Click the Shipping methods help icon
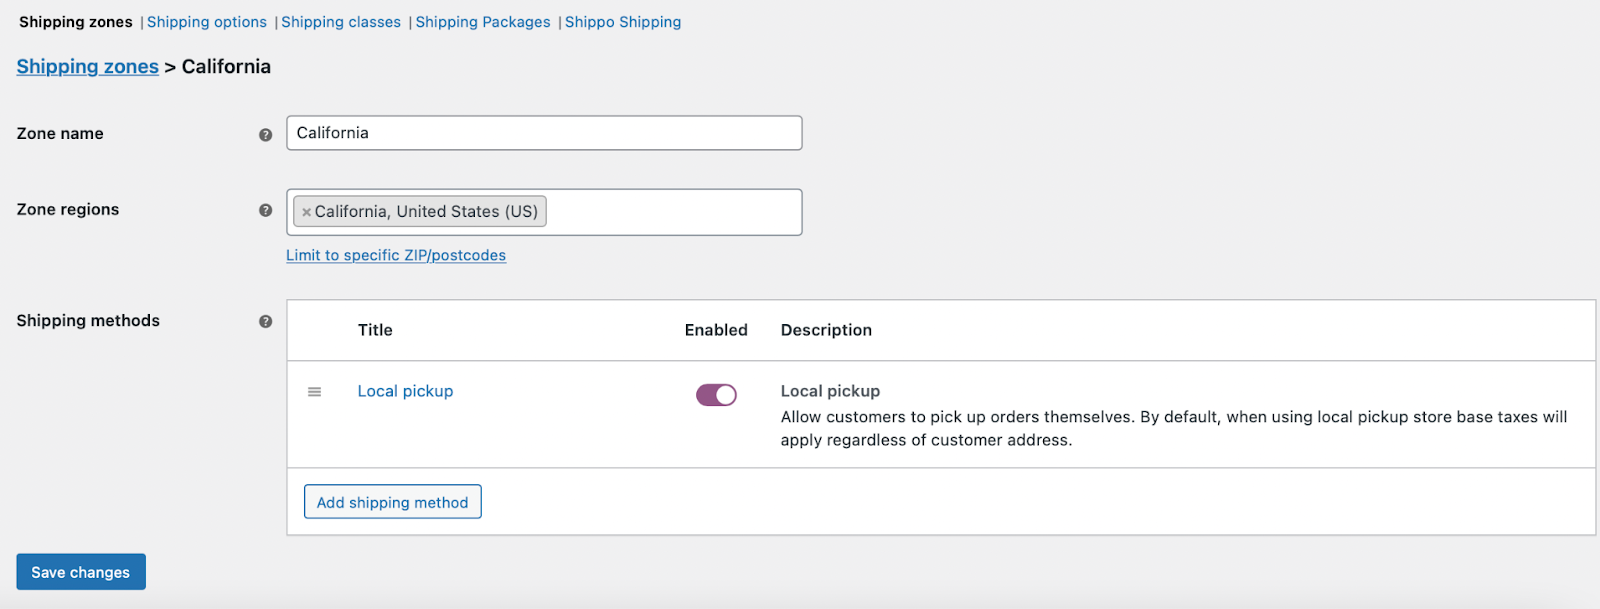The image size is (1600, 609). pos(265,321)
